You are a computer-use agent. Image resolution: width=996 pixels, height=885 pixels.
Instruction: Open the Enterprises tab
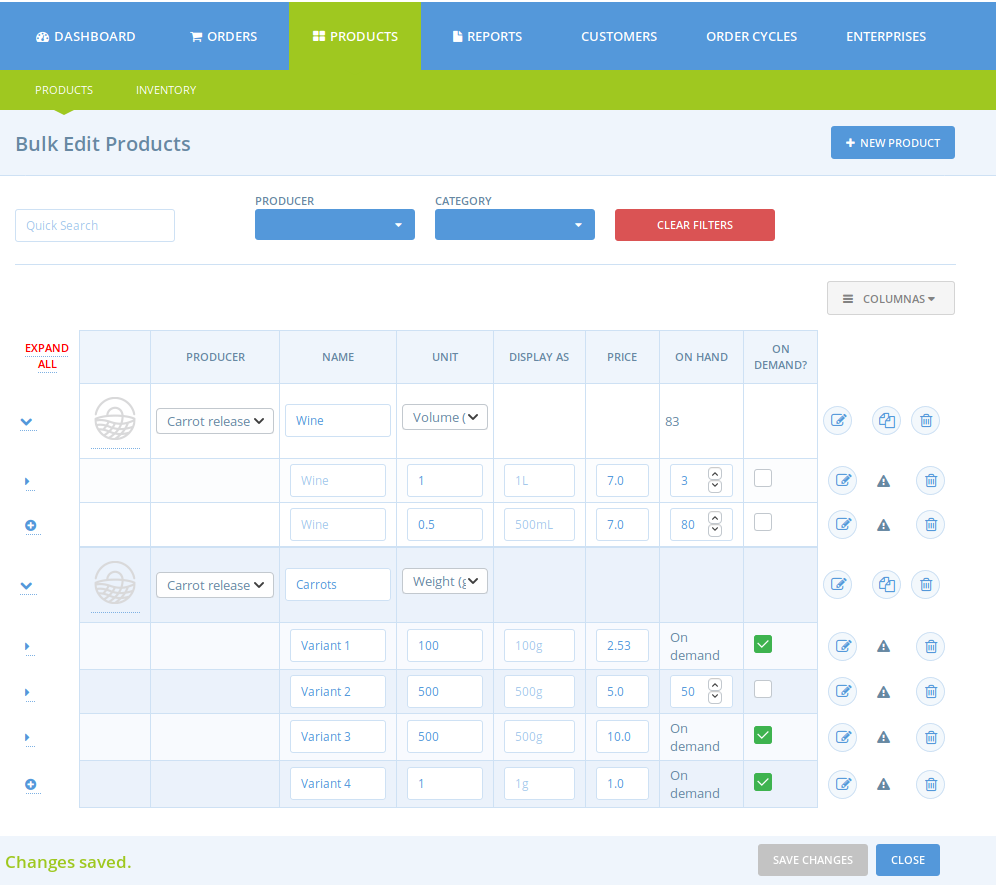(x=885, y=36)
